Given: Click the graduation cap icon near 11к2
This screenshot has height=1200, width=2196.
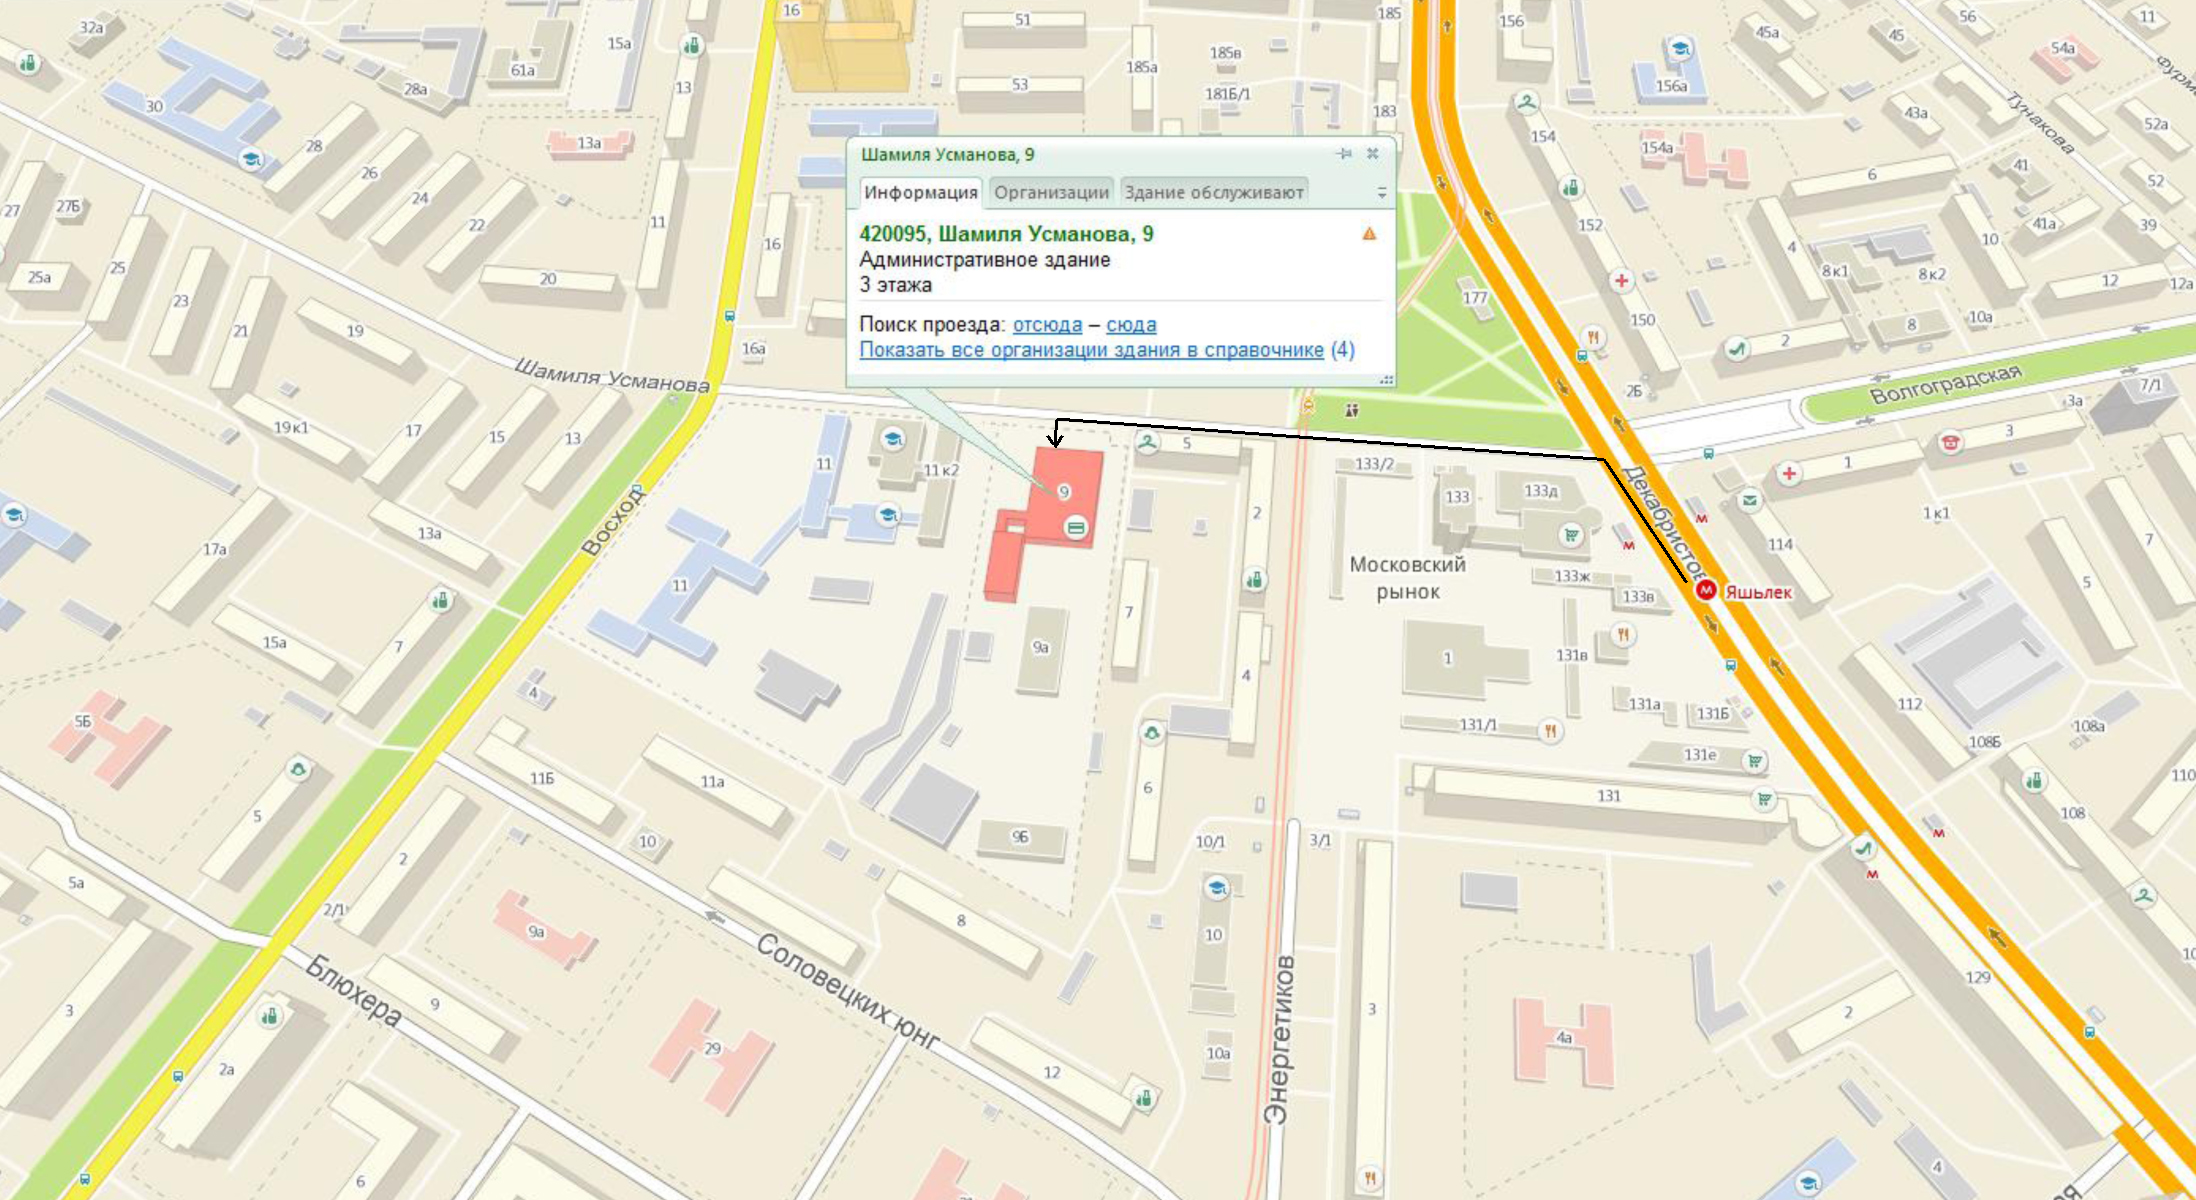Looking at the screenshot, I should tap(892, 438).
